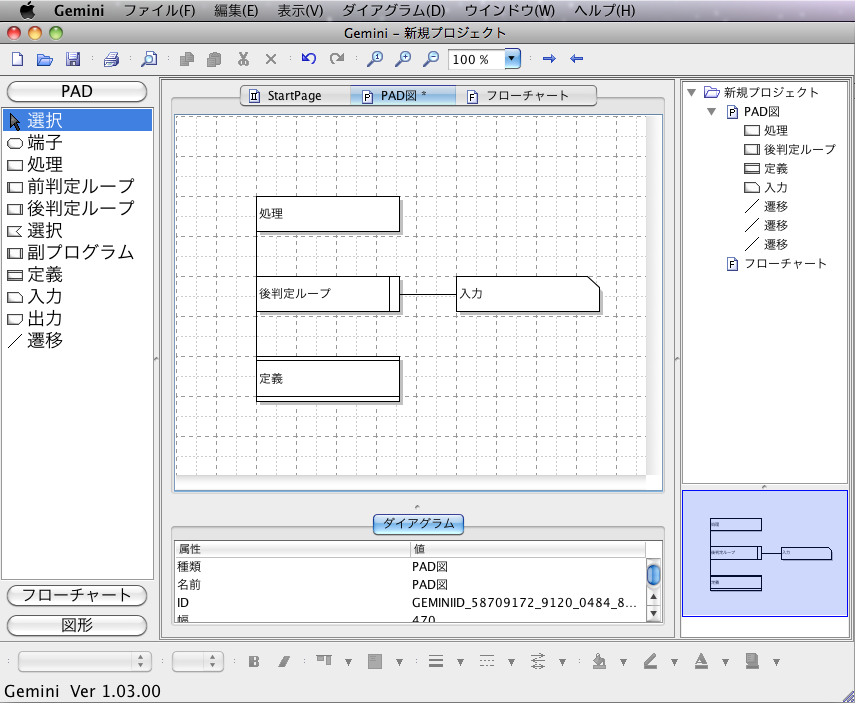Select the 入力 tool in palette
The image size is (855, 703).
pyautogui.click(x=77, y=296)
